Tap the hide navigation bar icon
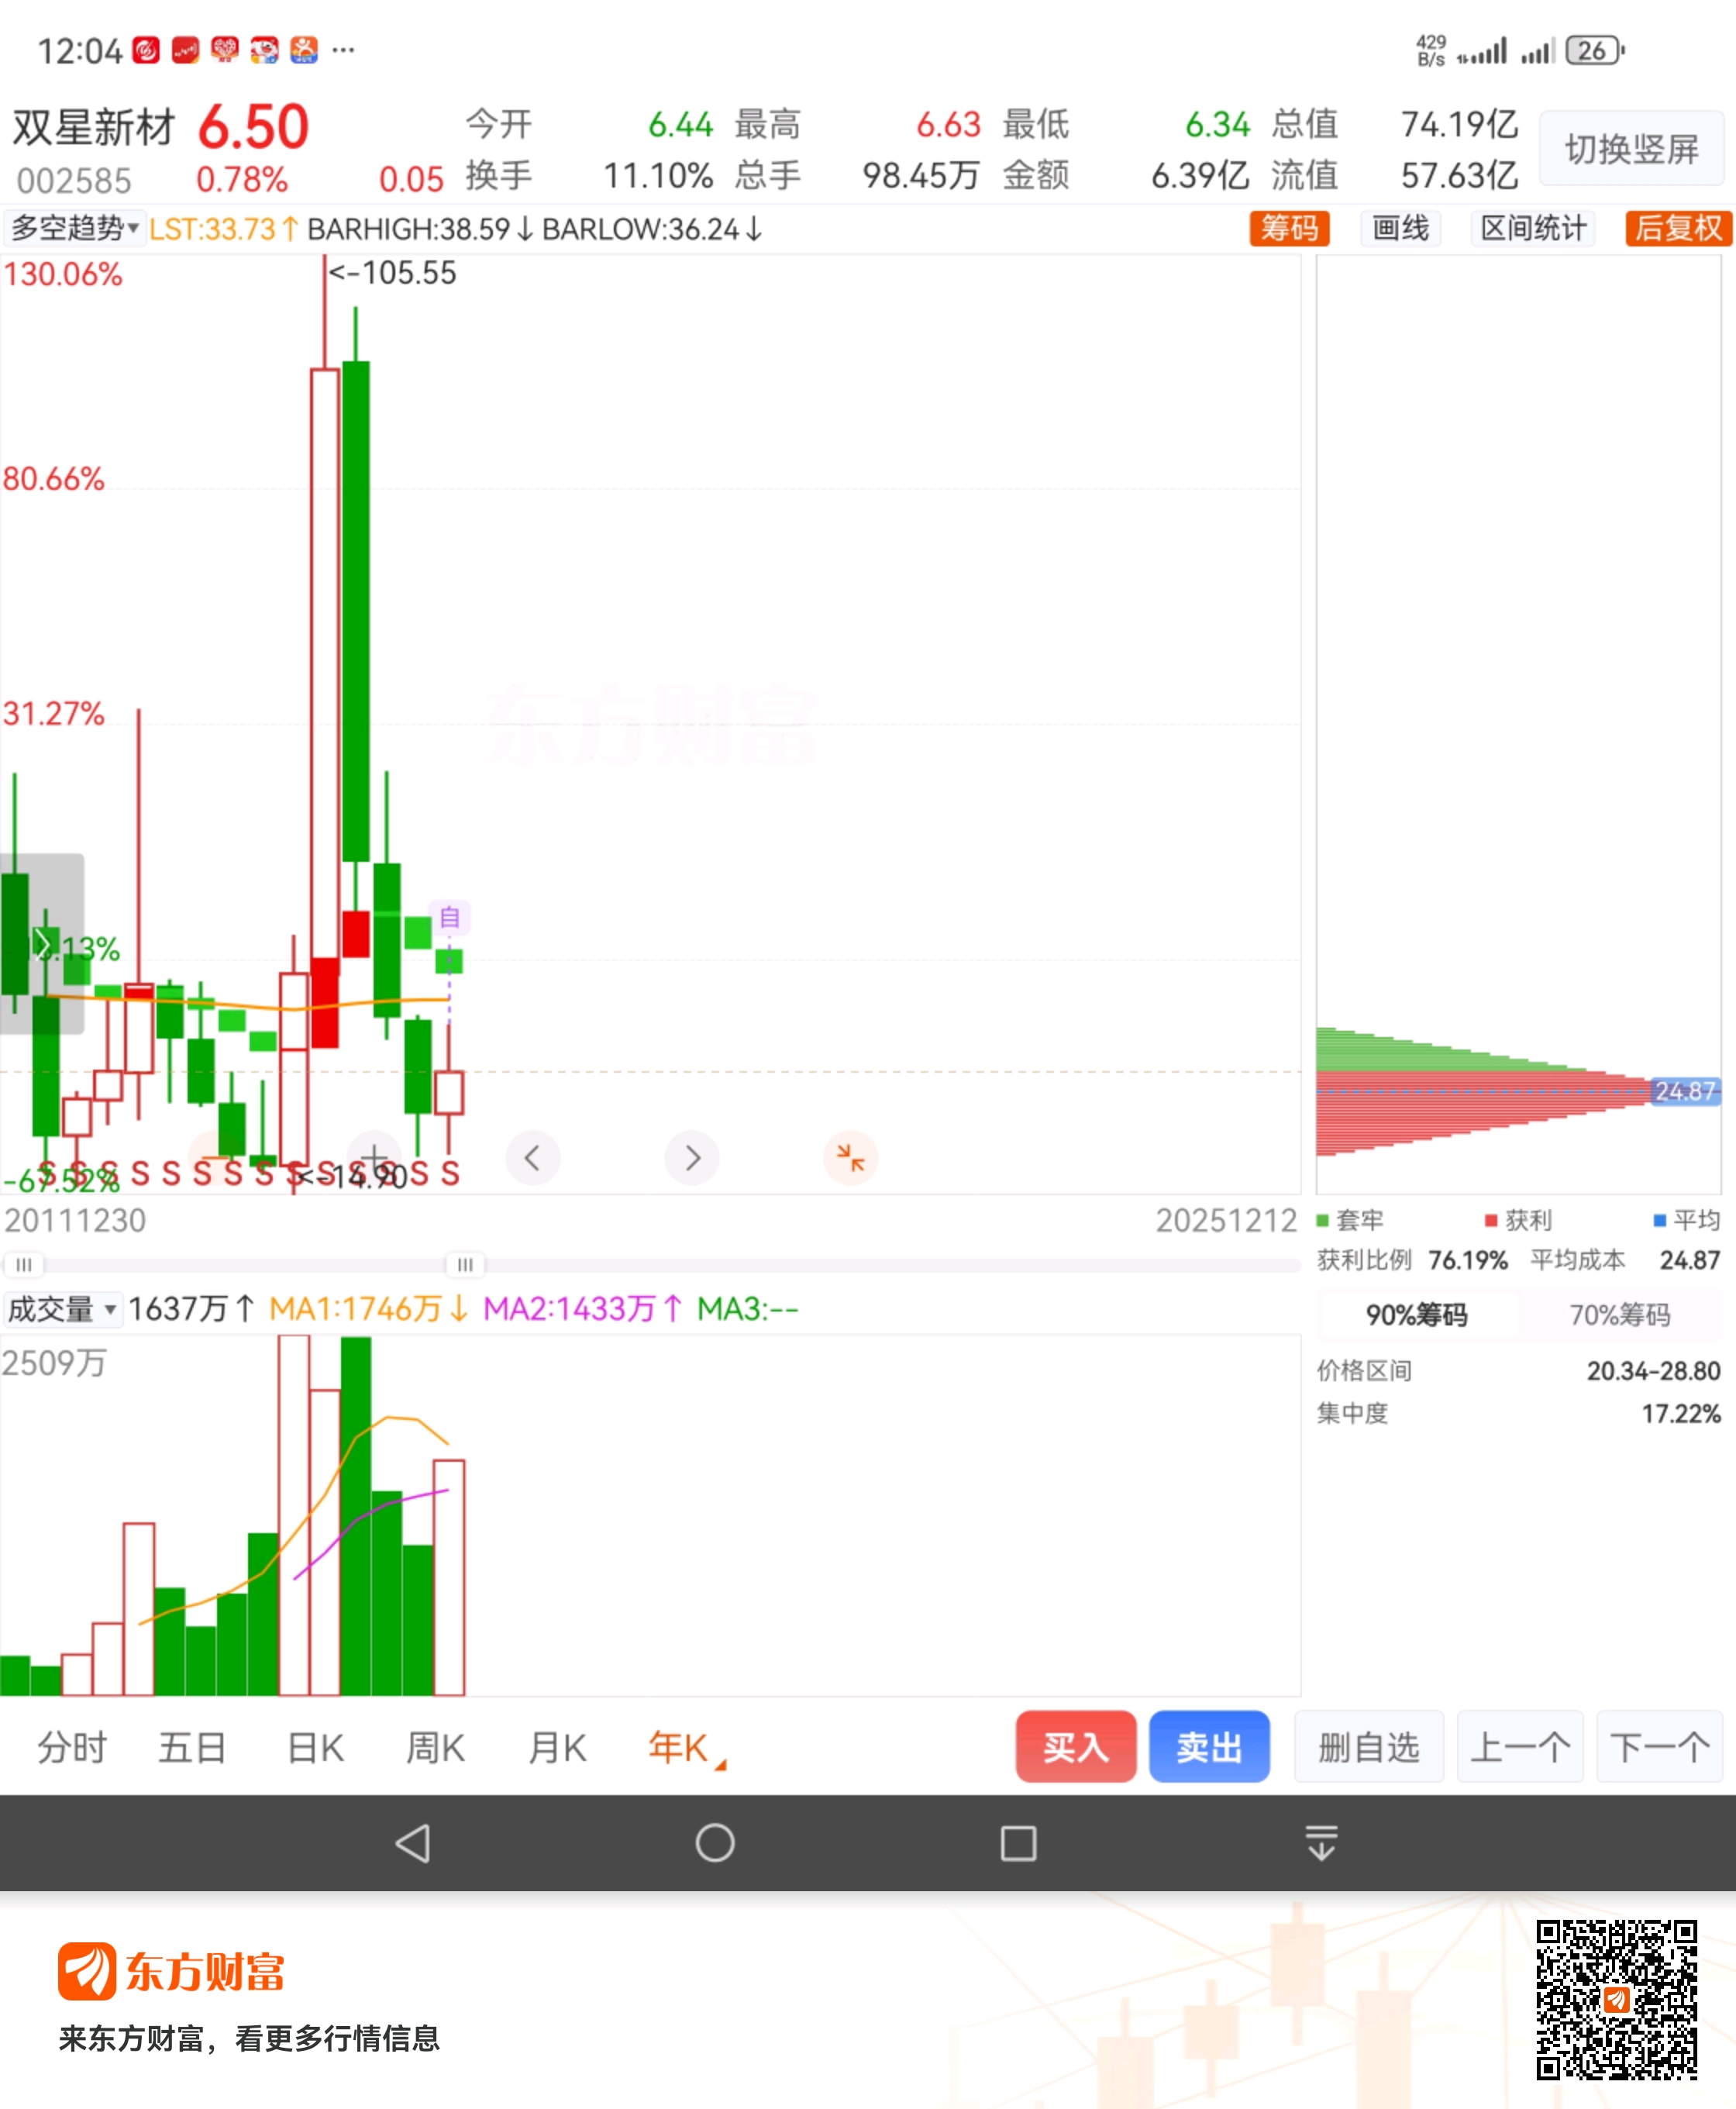This screenshot has height=2109, width=1736. [1321, 1843]
